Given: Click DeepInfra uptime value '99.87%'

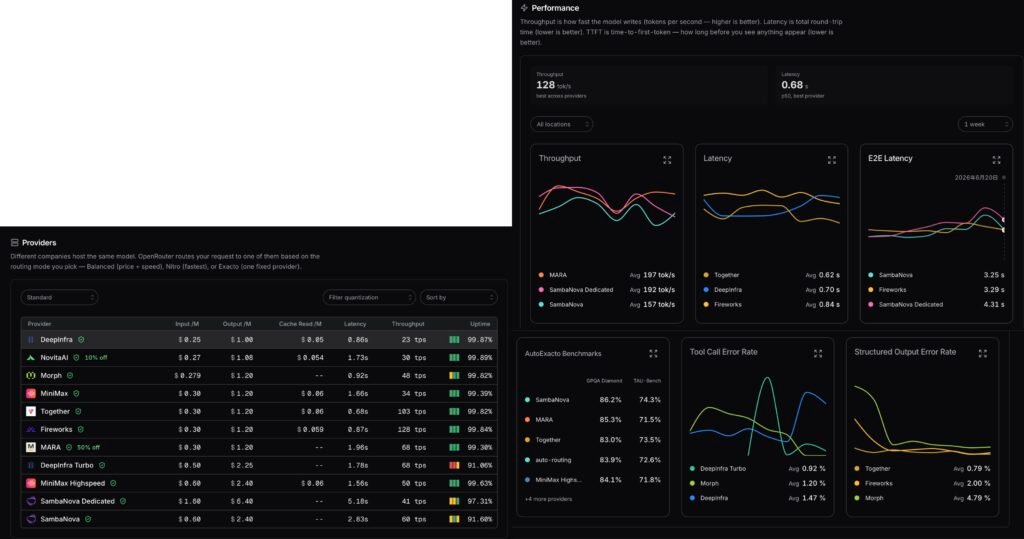Looking at the screenshot, I should 480,340.
